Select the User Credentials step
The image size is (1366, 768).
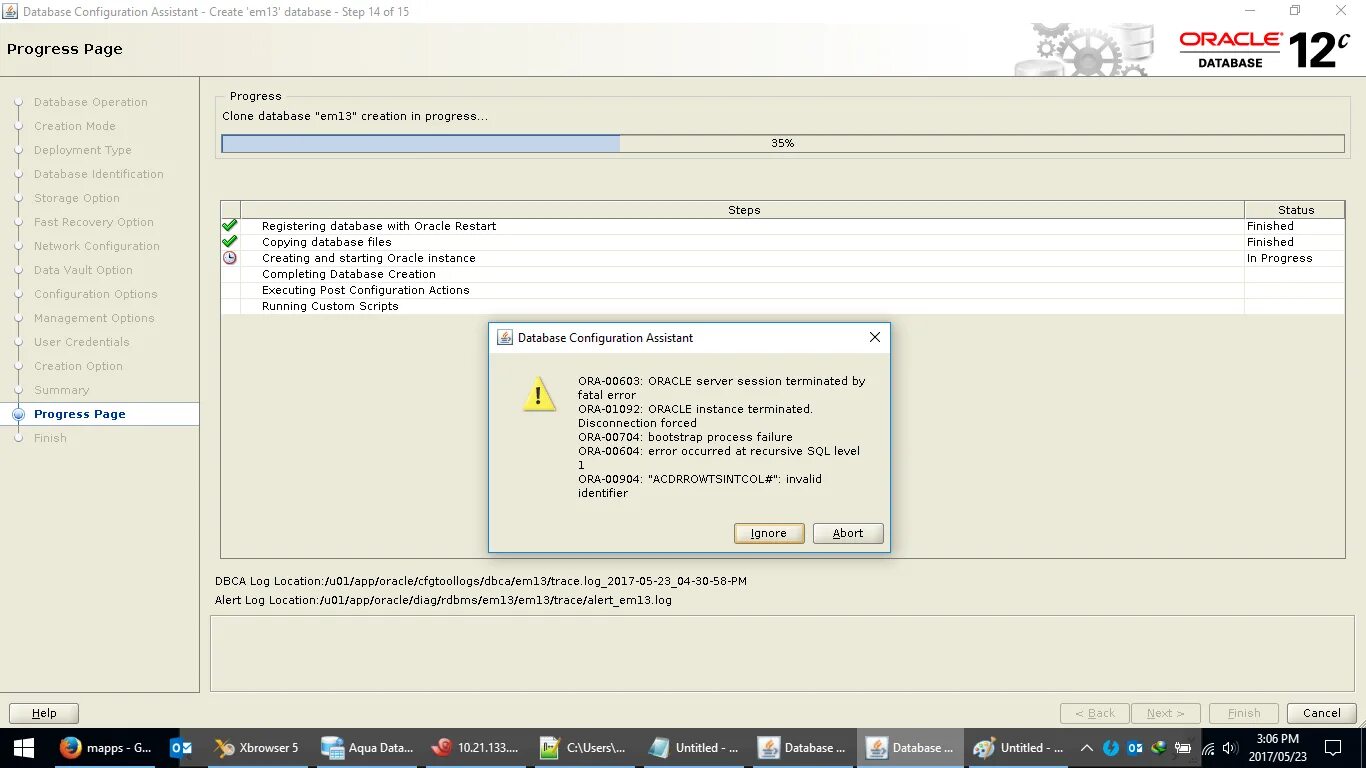[x=82, y=342]
